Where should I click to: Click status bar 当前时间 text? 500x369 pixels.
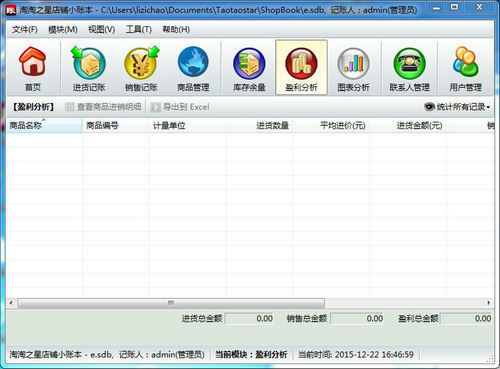(356, 354)
